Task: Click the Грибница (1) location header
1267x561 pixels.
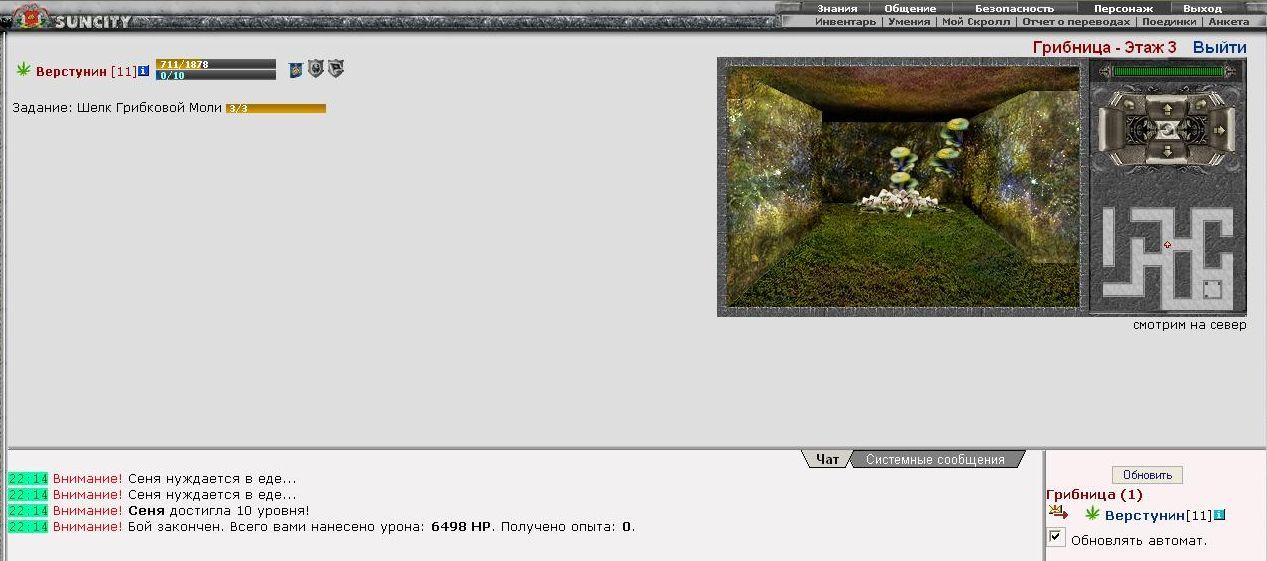Action: pos(1094,494)
